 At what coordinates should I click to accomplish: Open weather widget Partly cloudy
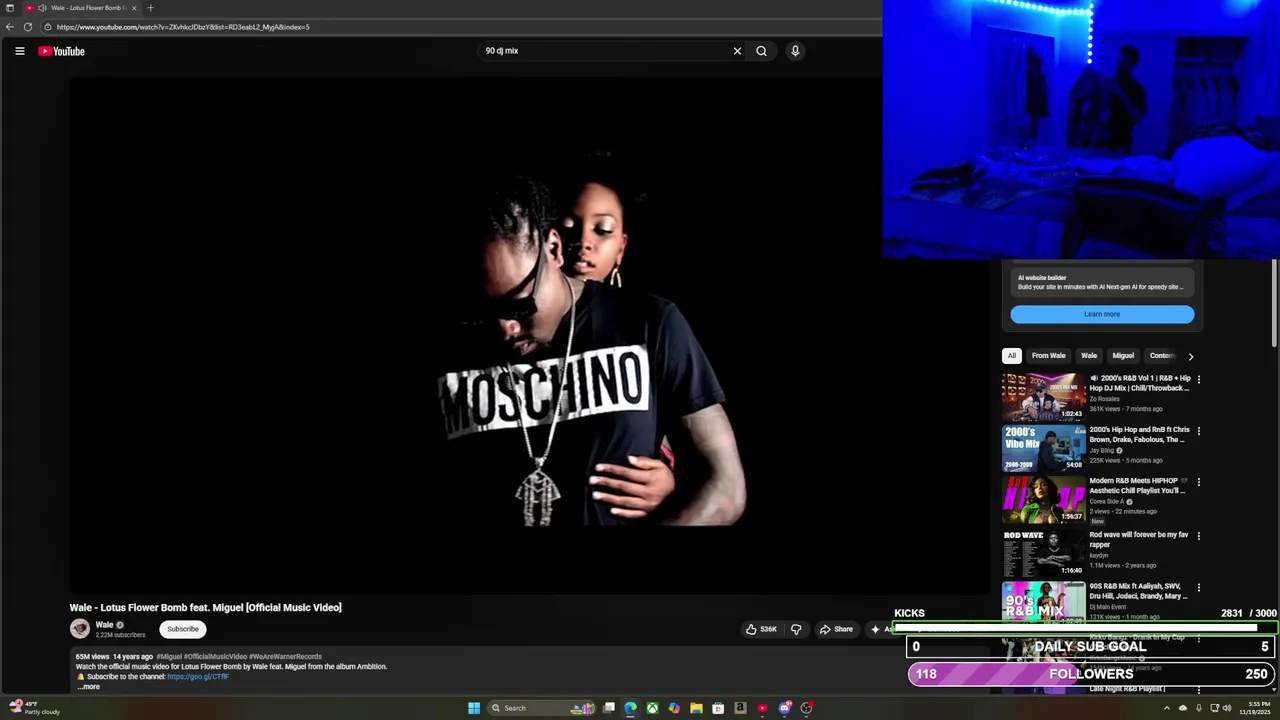point(35,708)
